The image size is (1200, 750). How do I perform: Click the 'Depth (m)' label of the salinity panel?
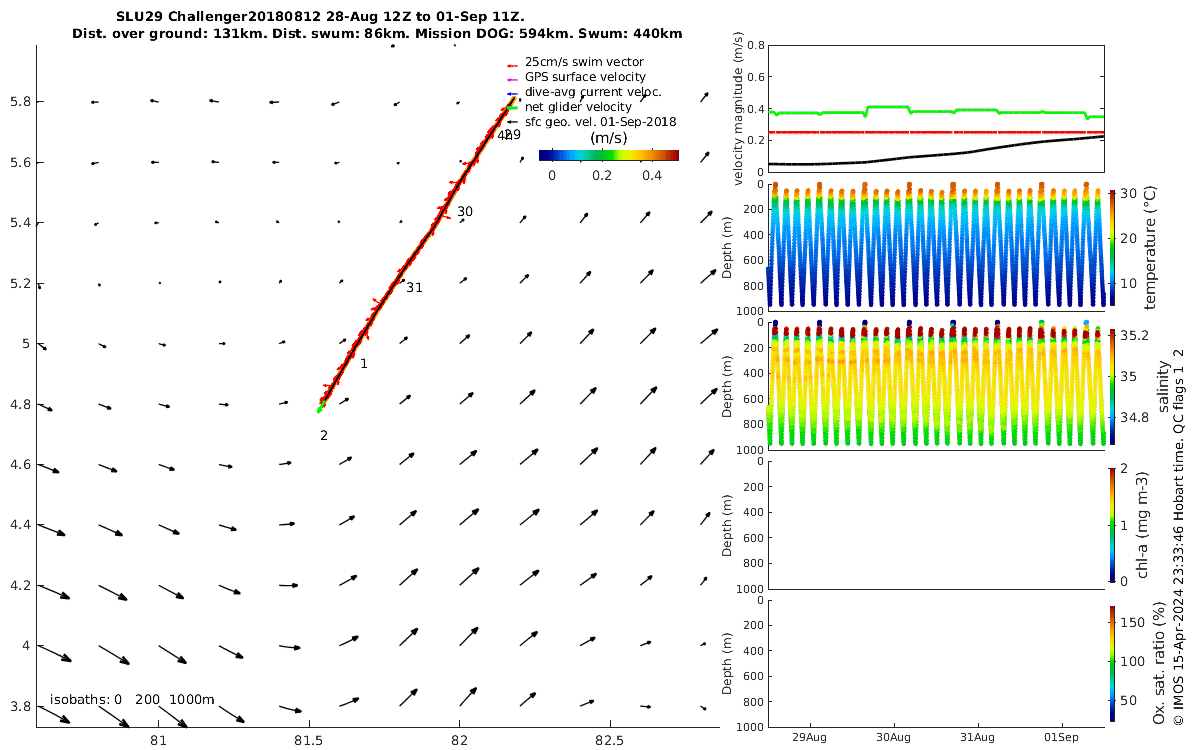point(728,386)
